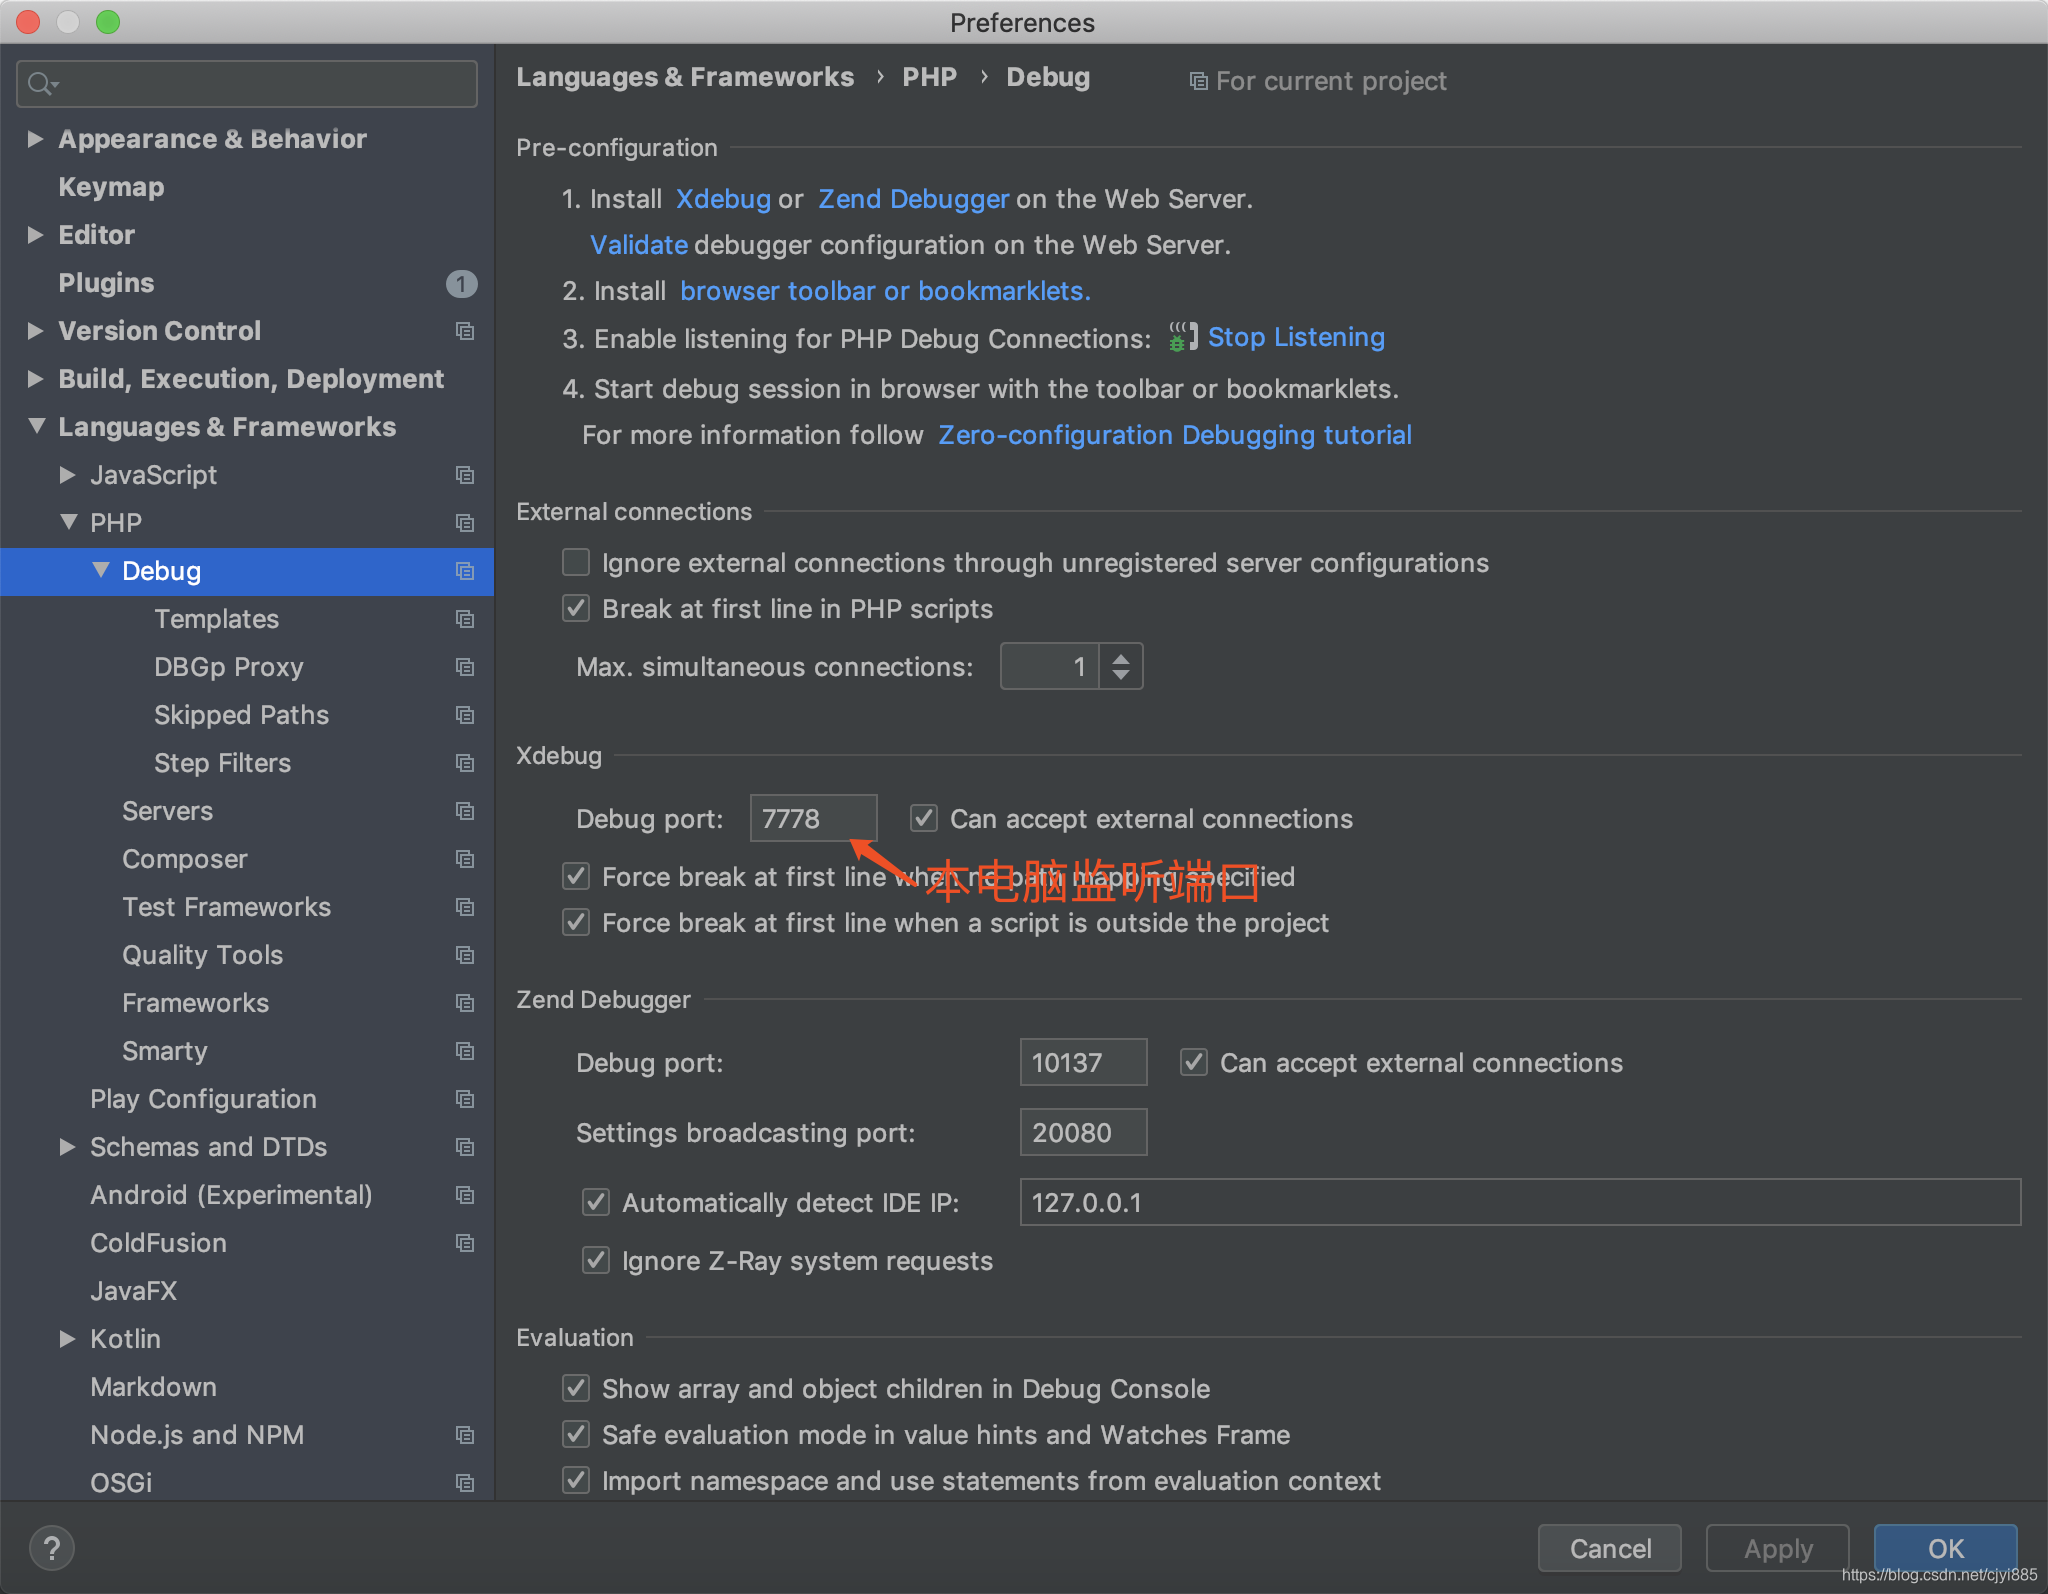
Task: Open the PHP breadcrumb in header
Action: (x=929, y=76)
